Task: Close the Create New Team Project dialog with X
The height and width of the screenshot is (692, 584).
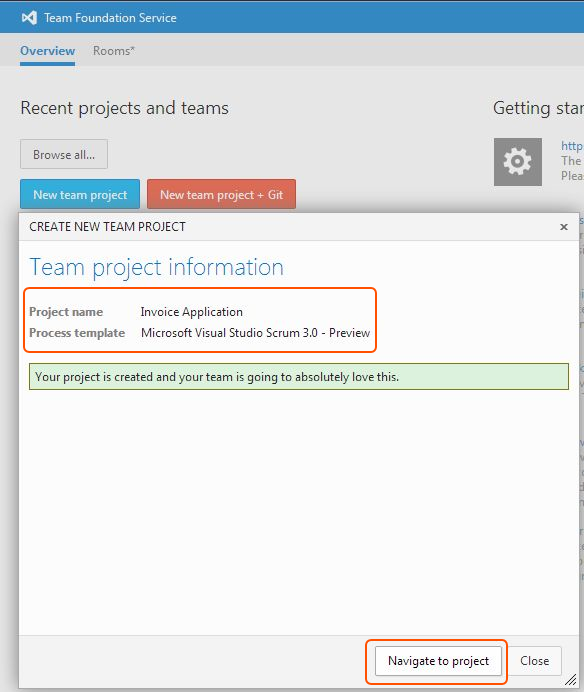Action: tap(564, 227)
